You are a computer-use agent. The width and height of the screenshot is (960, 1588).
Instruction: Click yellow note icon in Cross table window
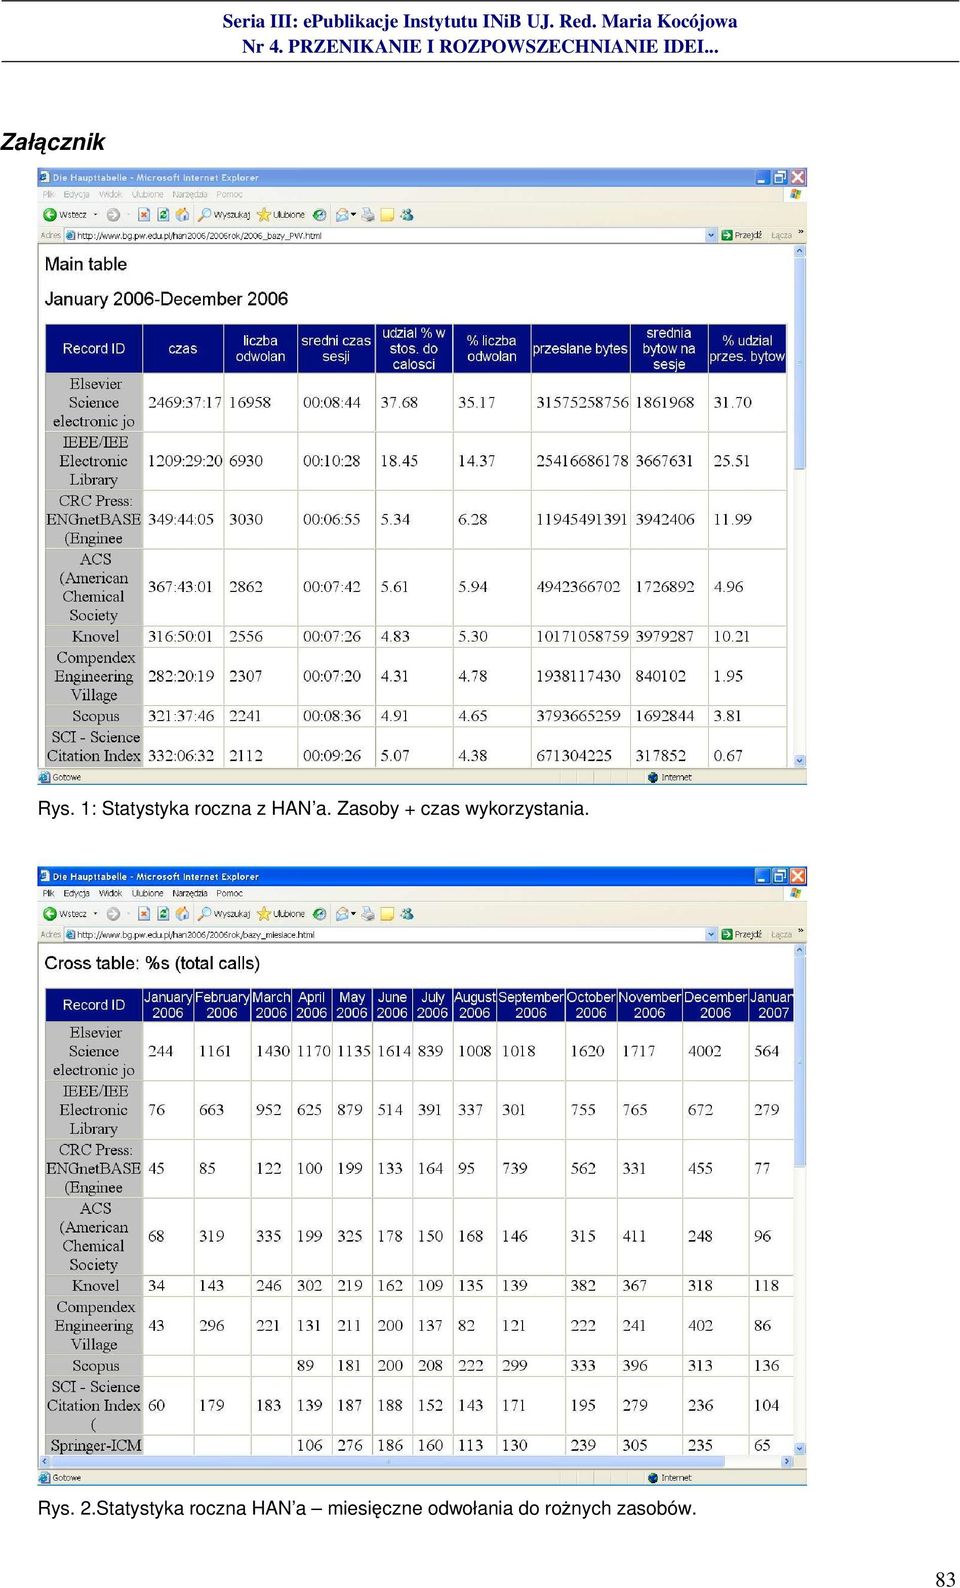tap(387, 914)
